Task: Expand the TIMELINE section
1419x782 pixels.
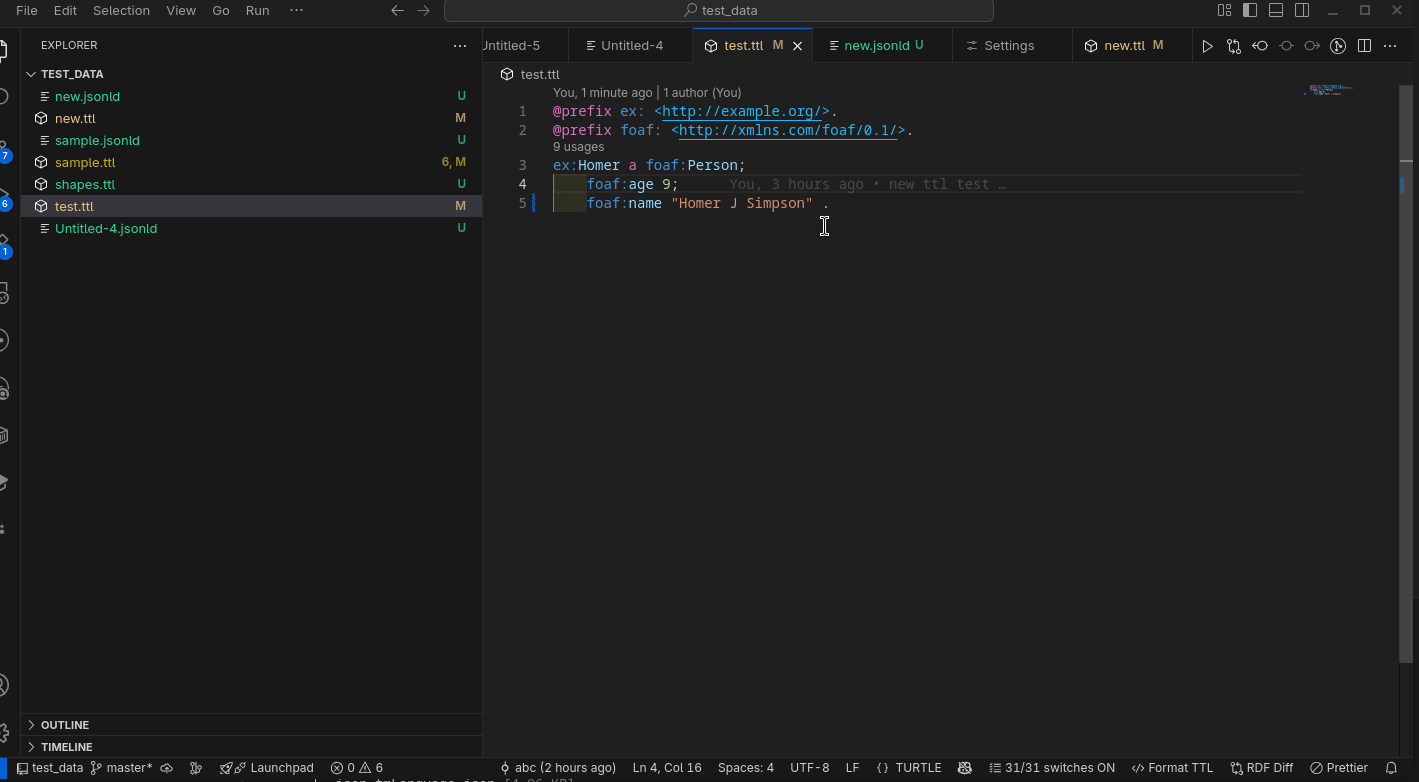Action: click(x=64, y=746)
